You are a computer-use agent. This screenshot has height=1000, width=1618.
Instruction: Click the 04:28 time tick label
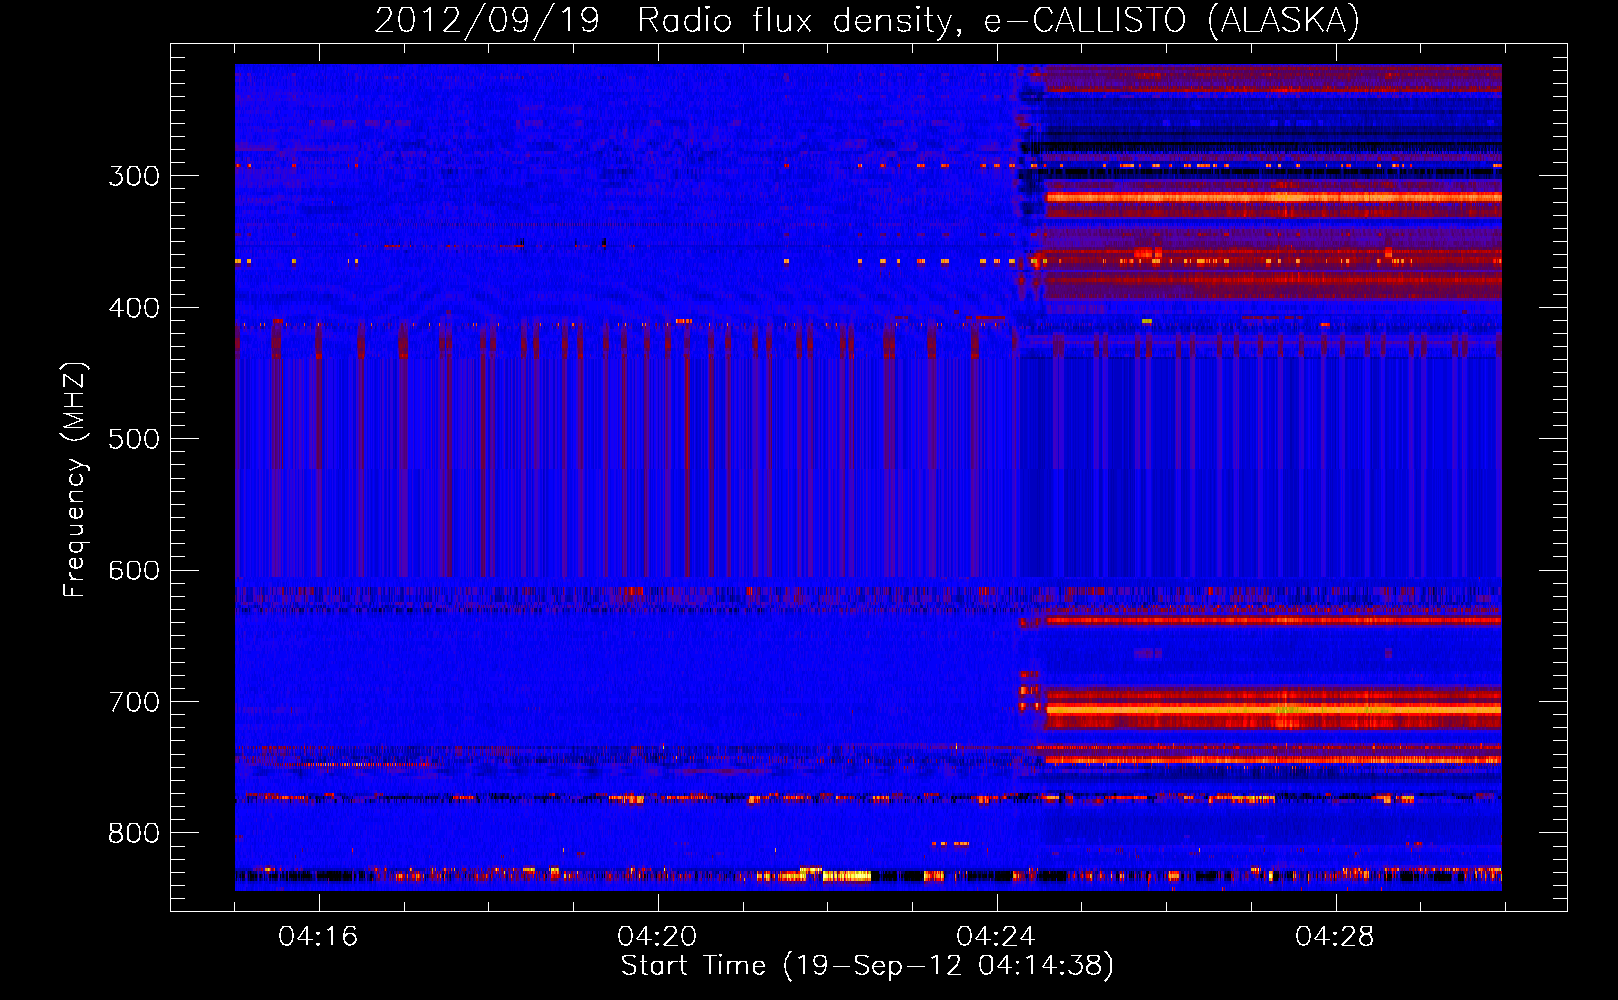[1335, 937]
